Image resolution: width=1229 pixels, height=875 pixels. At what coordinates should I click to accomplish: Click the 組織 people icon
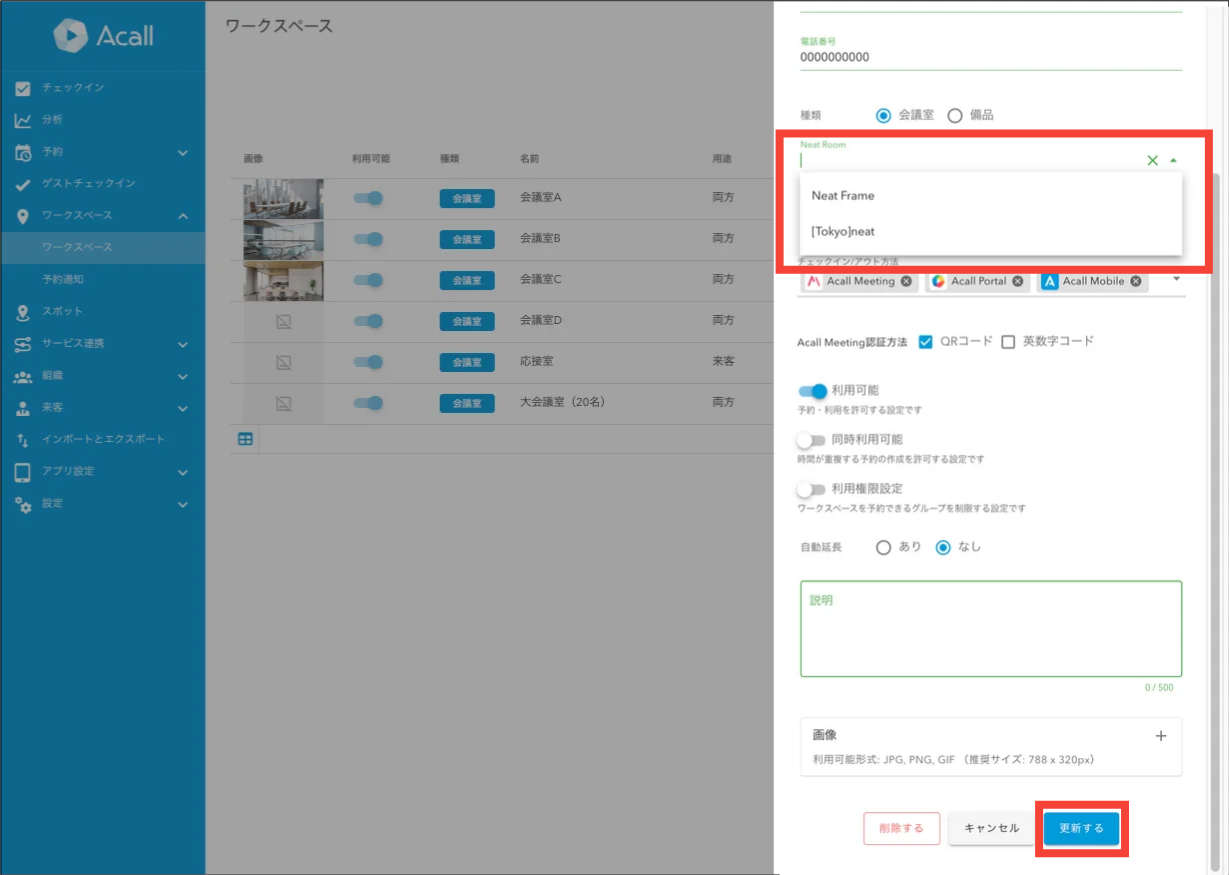point(23,376)
